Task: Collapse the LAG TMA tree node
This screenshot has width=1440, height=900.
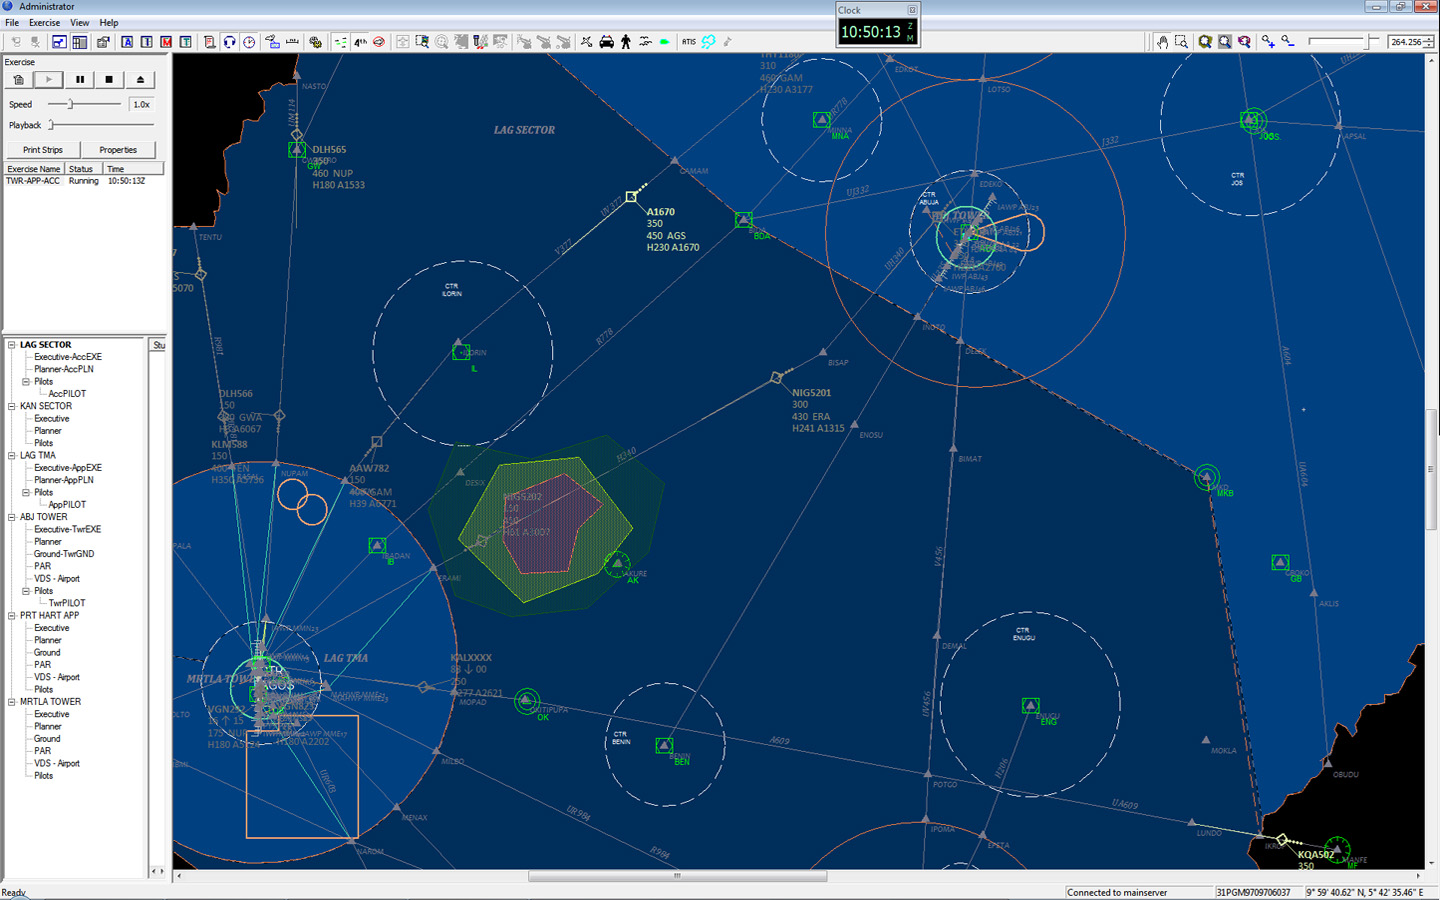Action: point(12,456)
